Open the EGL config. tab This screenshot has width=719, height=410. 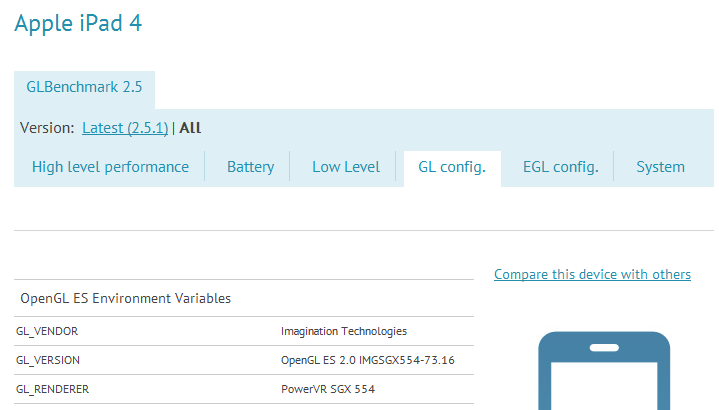(560, 167)
